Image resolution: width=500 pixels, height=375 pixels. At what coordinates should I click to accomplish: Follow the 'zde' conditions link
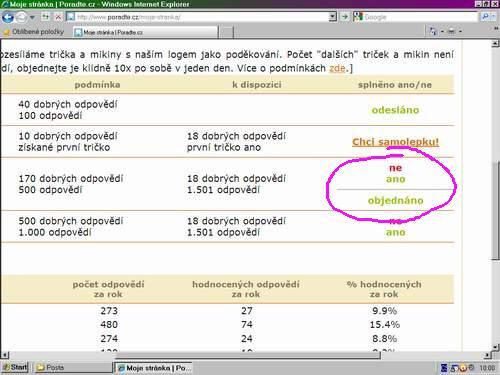(x=337, y=68)
